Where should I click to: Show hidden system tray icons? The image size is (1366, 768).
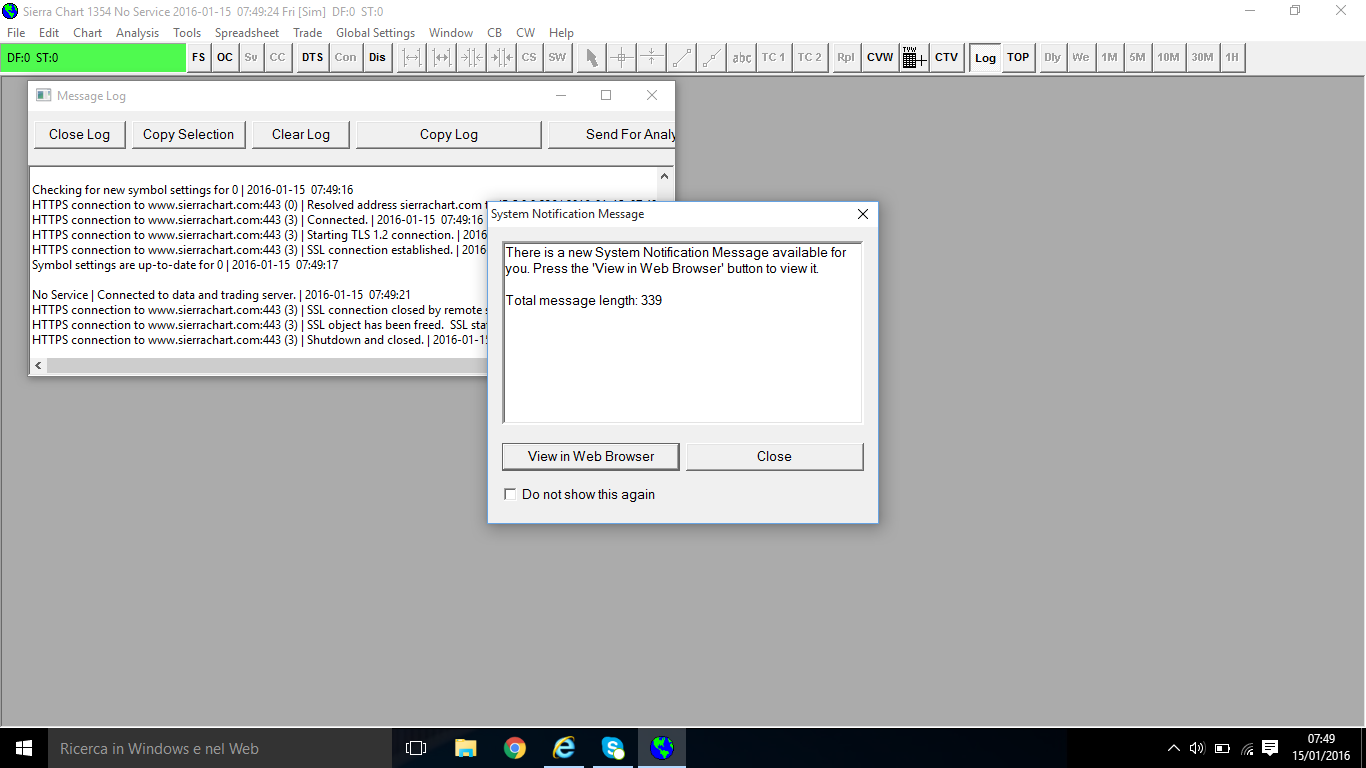tap(1174, 748)
